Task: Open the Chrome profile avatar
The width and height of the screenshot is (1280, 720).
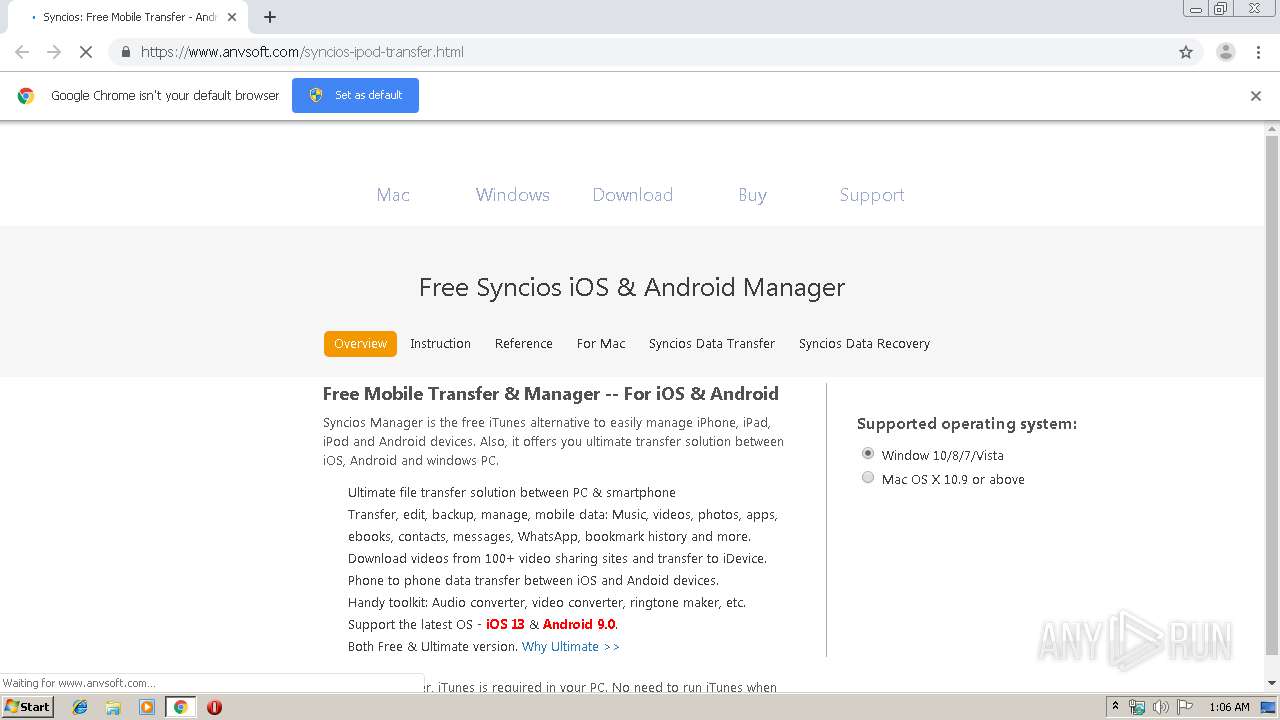Action: (x=1225, y=52)
